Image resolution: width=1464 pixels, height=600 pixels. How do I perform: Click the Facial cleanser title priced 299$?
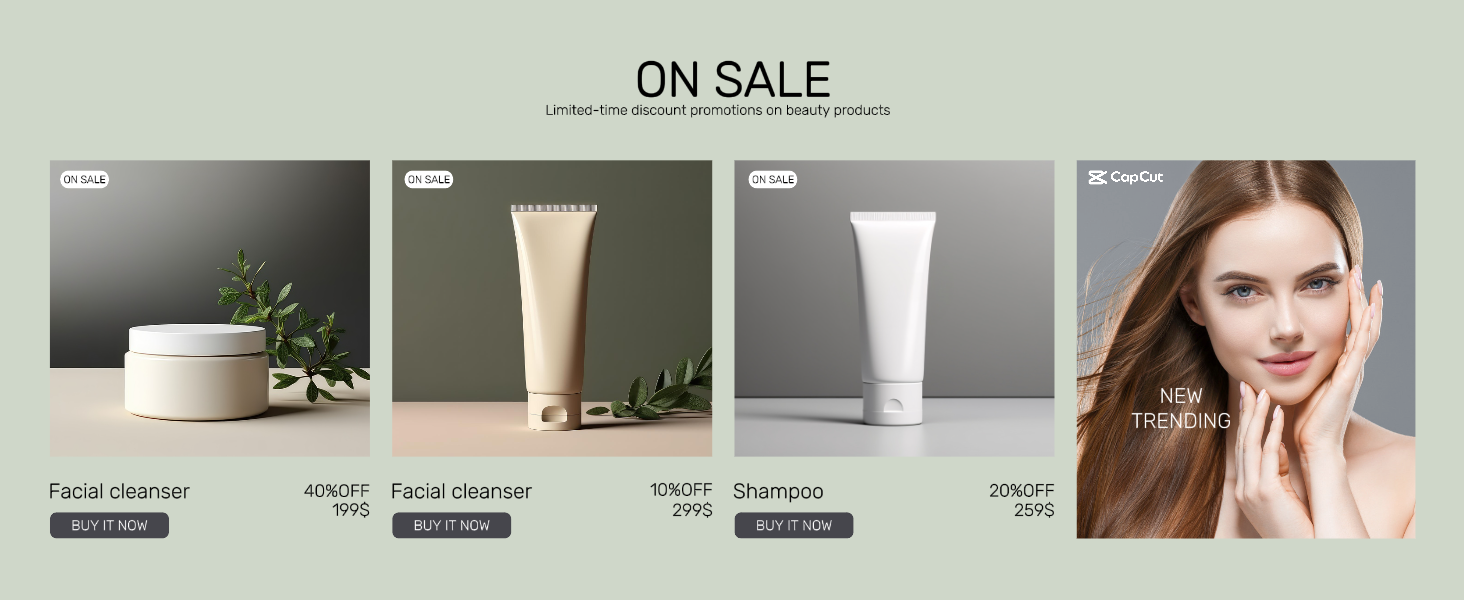(461, 491)
